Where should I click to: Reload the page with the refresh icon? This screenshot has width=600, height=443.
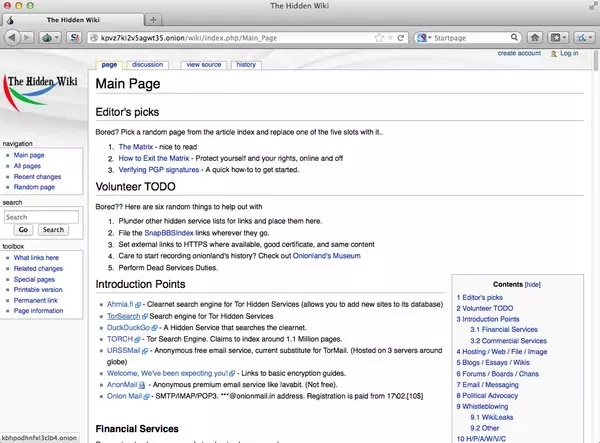(x=401, y=37)
